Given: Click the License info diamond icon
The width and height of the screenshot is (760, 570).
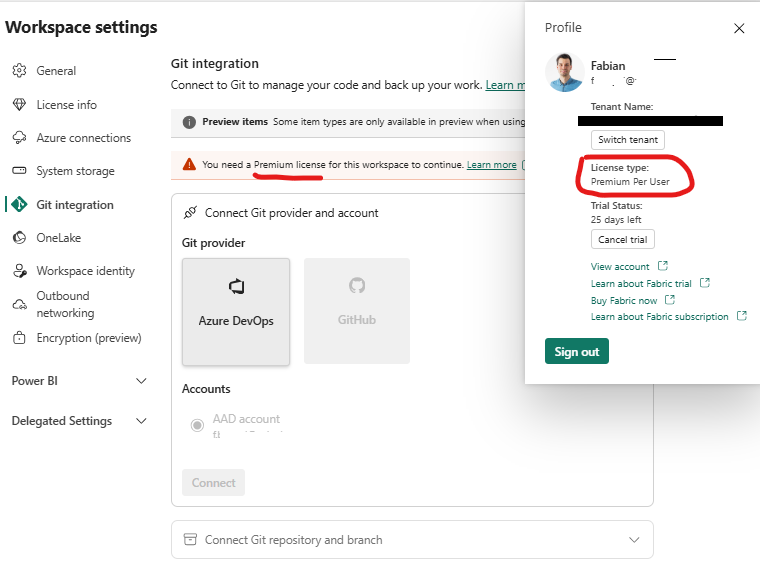Looking at the screenshot, I should pyautogui.click(x=19, y=105).
